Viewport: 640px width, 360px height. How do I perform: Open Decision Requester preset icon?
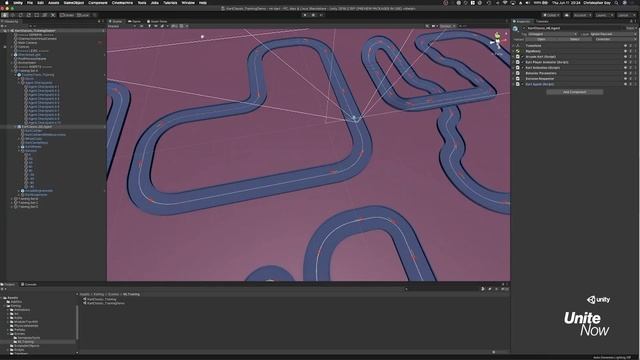click(x=631, y=79)
